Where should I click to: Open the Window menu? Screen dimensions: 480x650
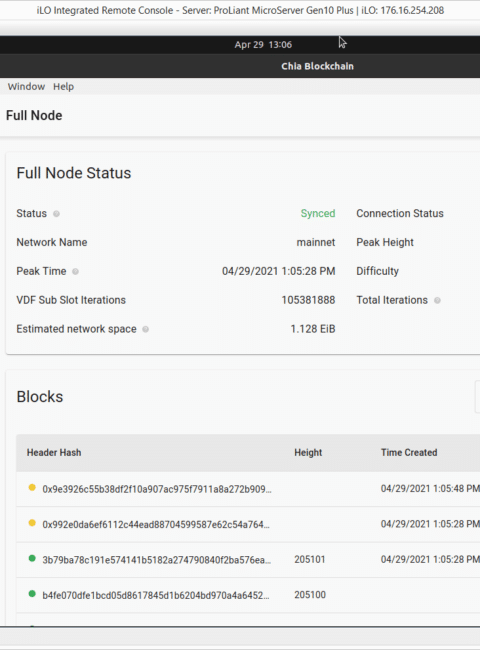pos(26,87)
